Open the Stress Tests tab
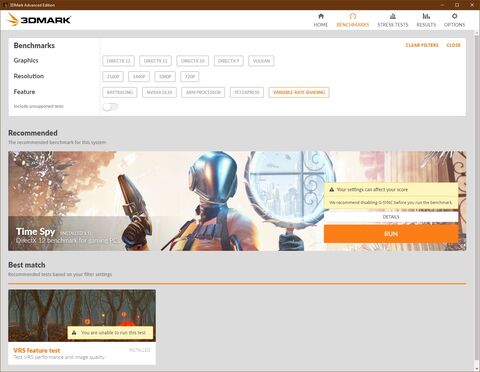480x372 pixels. [393, 20]
